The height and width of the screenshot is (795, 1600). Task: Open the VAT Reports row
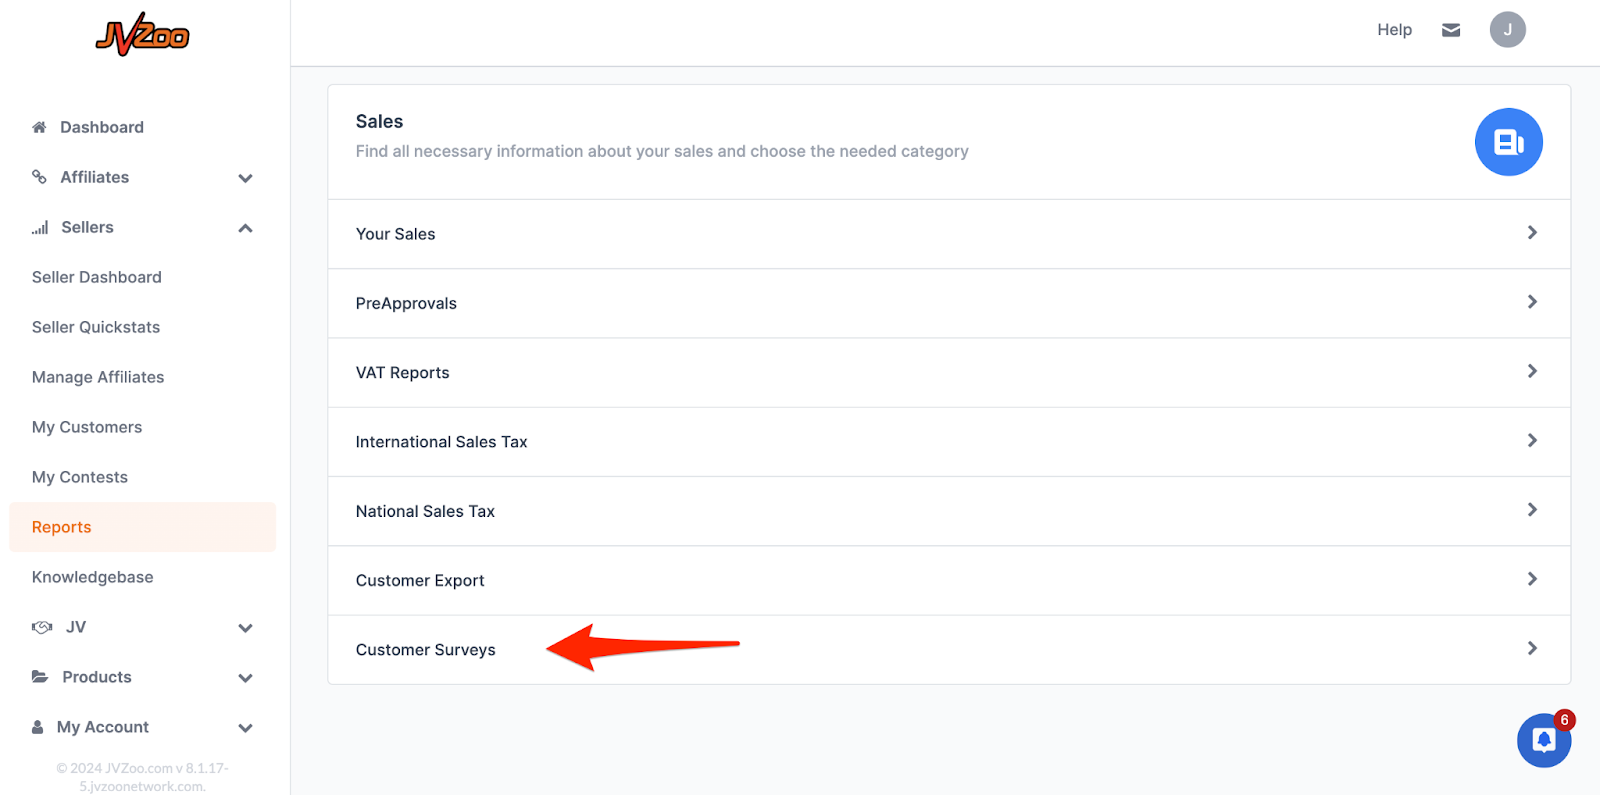click(x=403, y=373)
